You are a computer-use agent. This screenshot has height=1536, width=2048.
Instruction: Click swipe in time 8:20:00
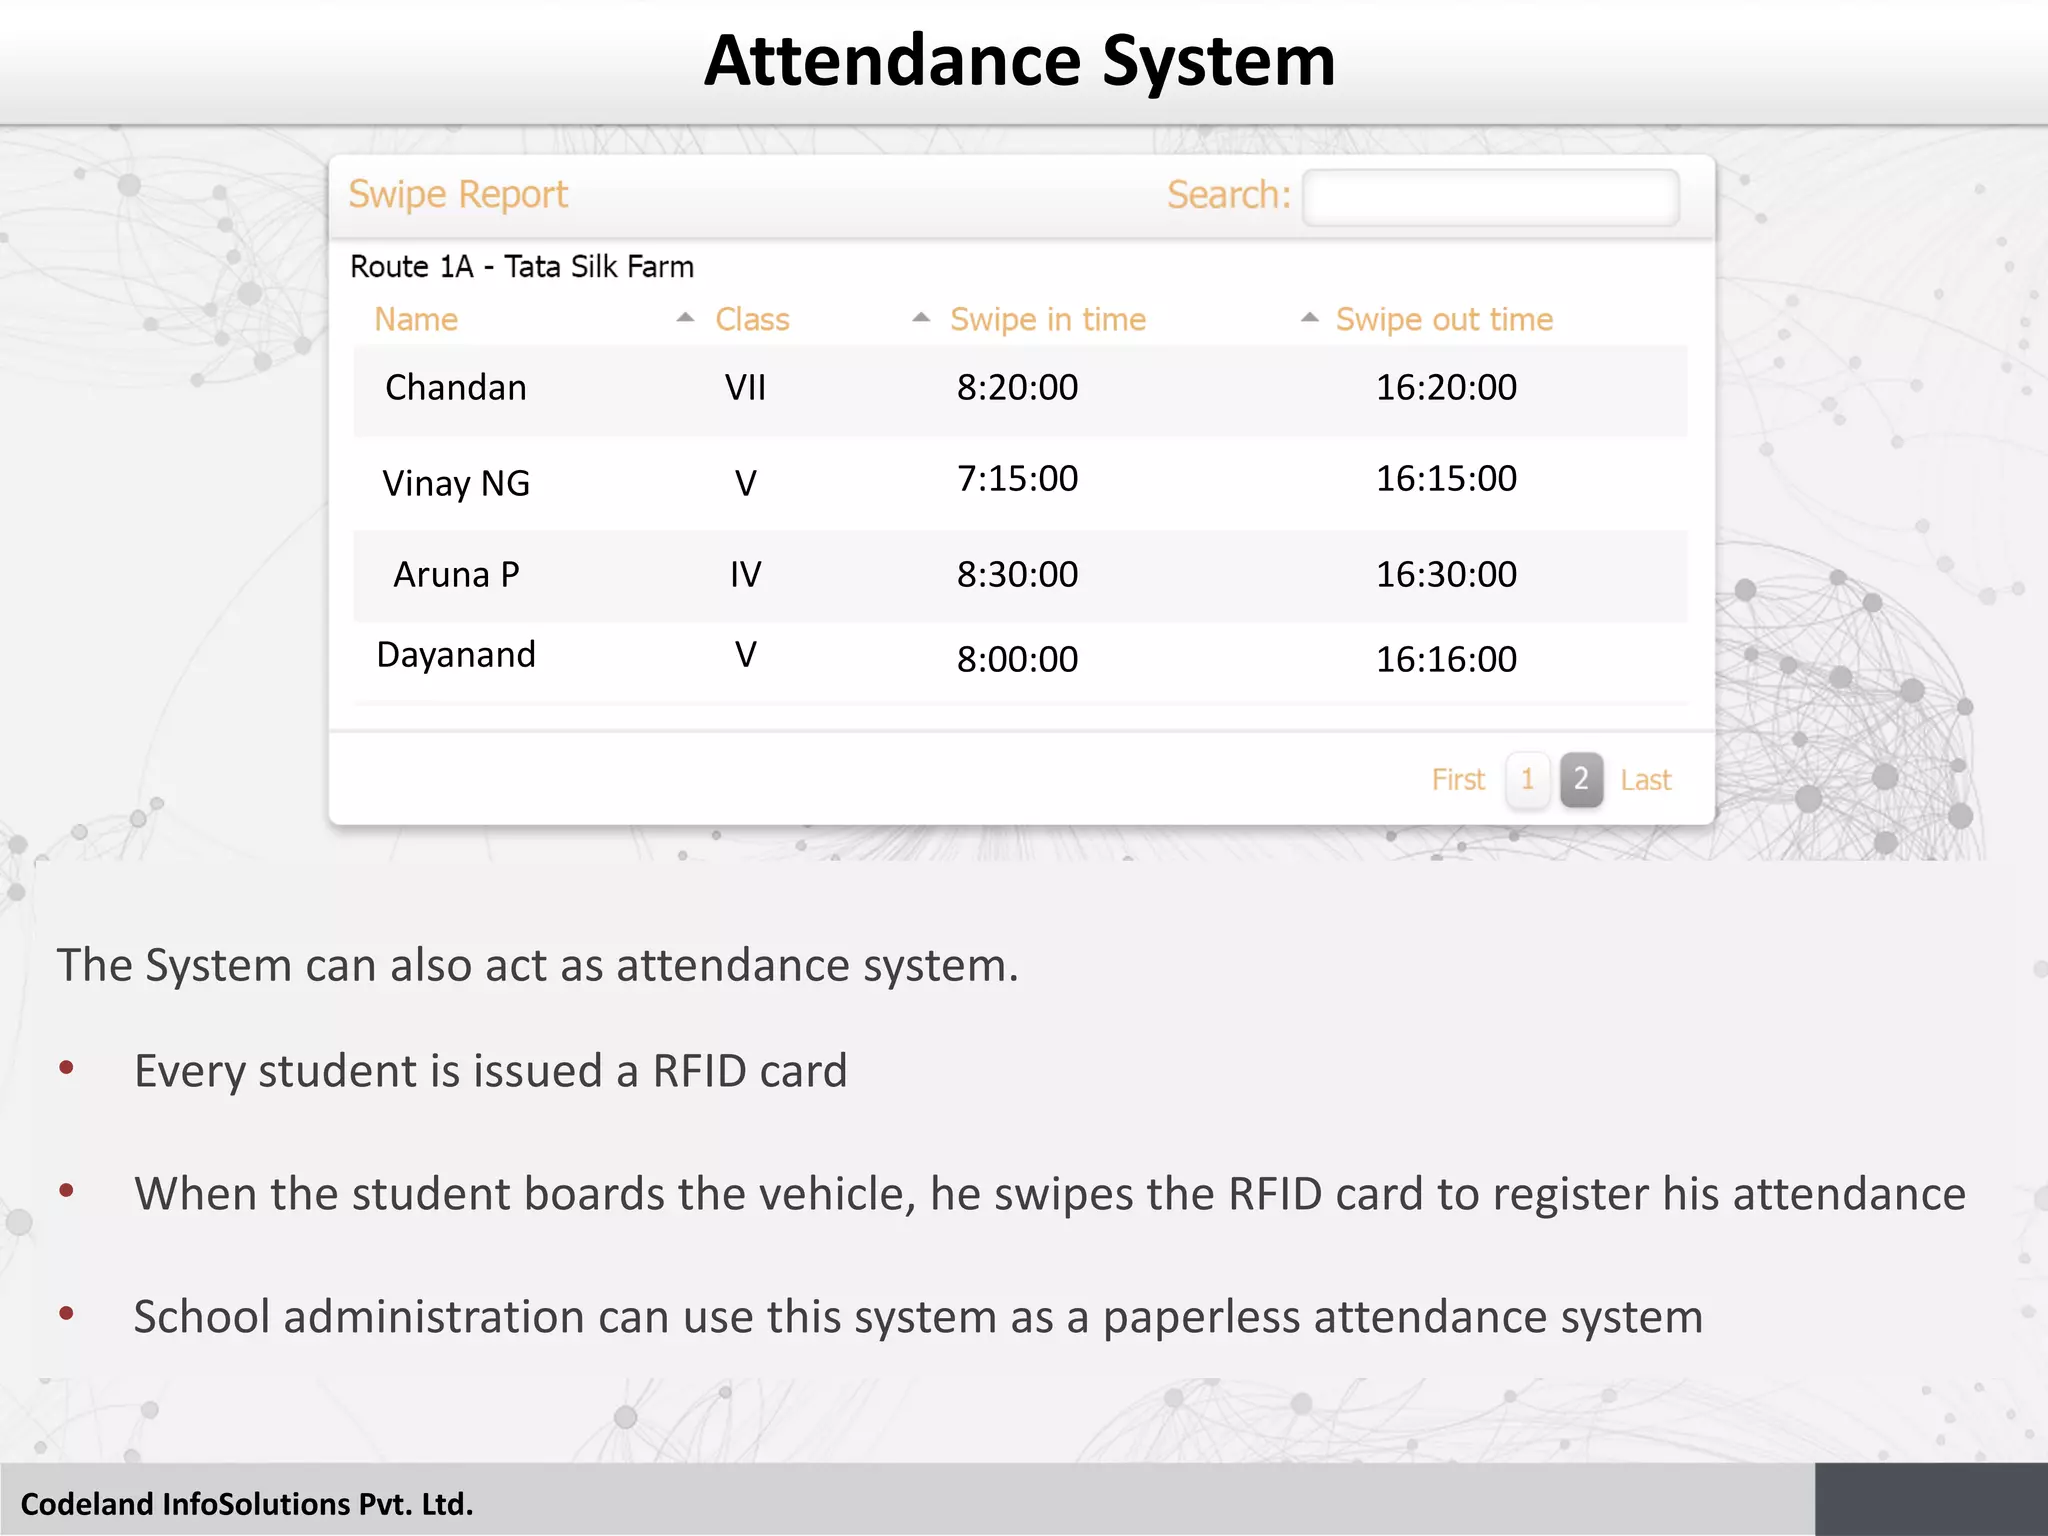click(x=1017, y=388)
